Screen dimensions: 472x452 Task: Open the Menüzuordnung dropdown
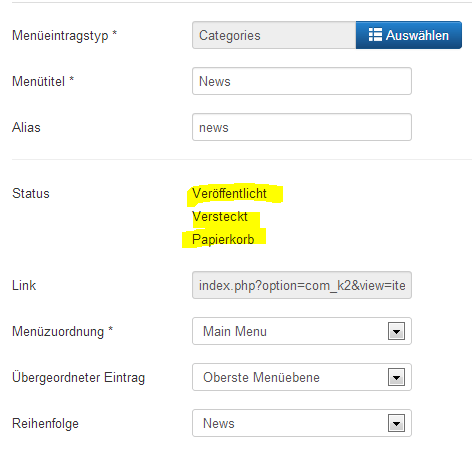302,331
